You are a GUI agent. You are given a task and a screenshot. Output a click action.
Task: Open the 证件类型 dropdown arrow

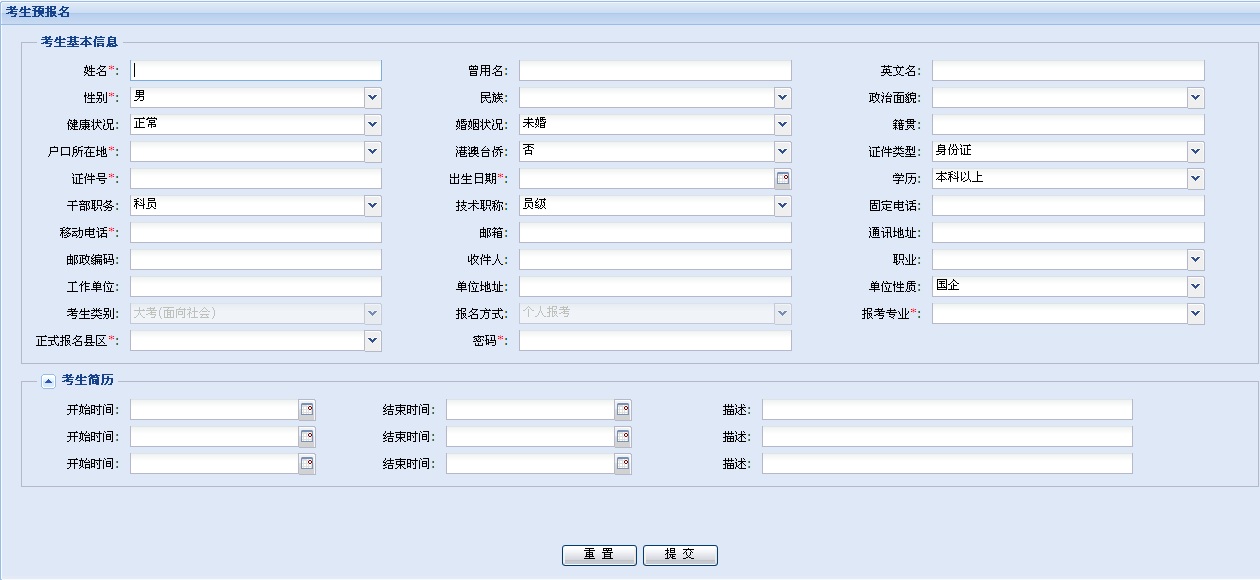tap(1195, 152)
